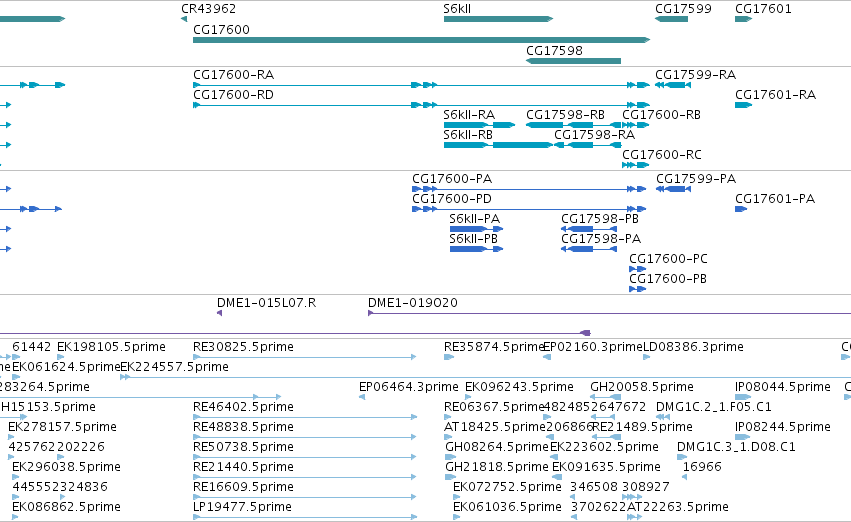Image resolution: width=851 pixels, height=522 pixels.
Task: Select protein S6kII-PB label
Action: coord(473,239)
